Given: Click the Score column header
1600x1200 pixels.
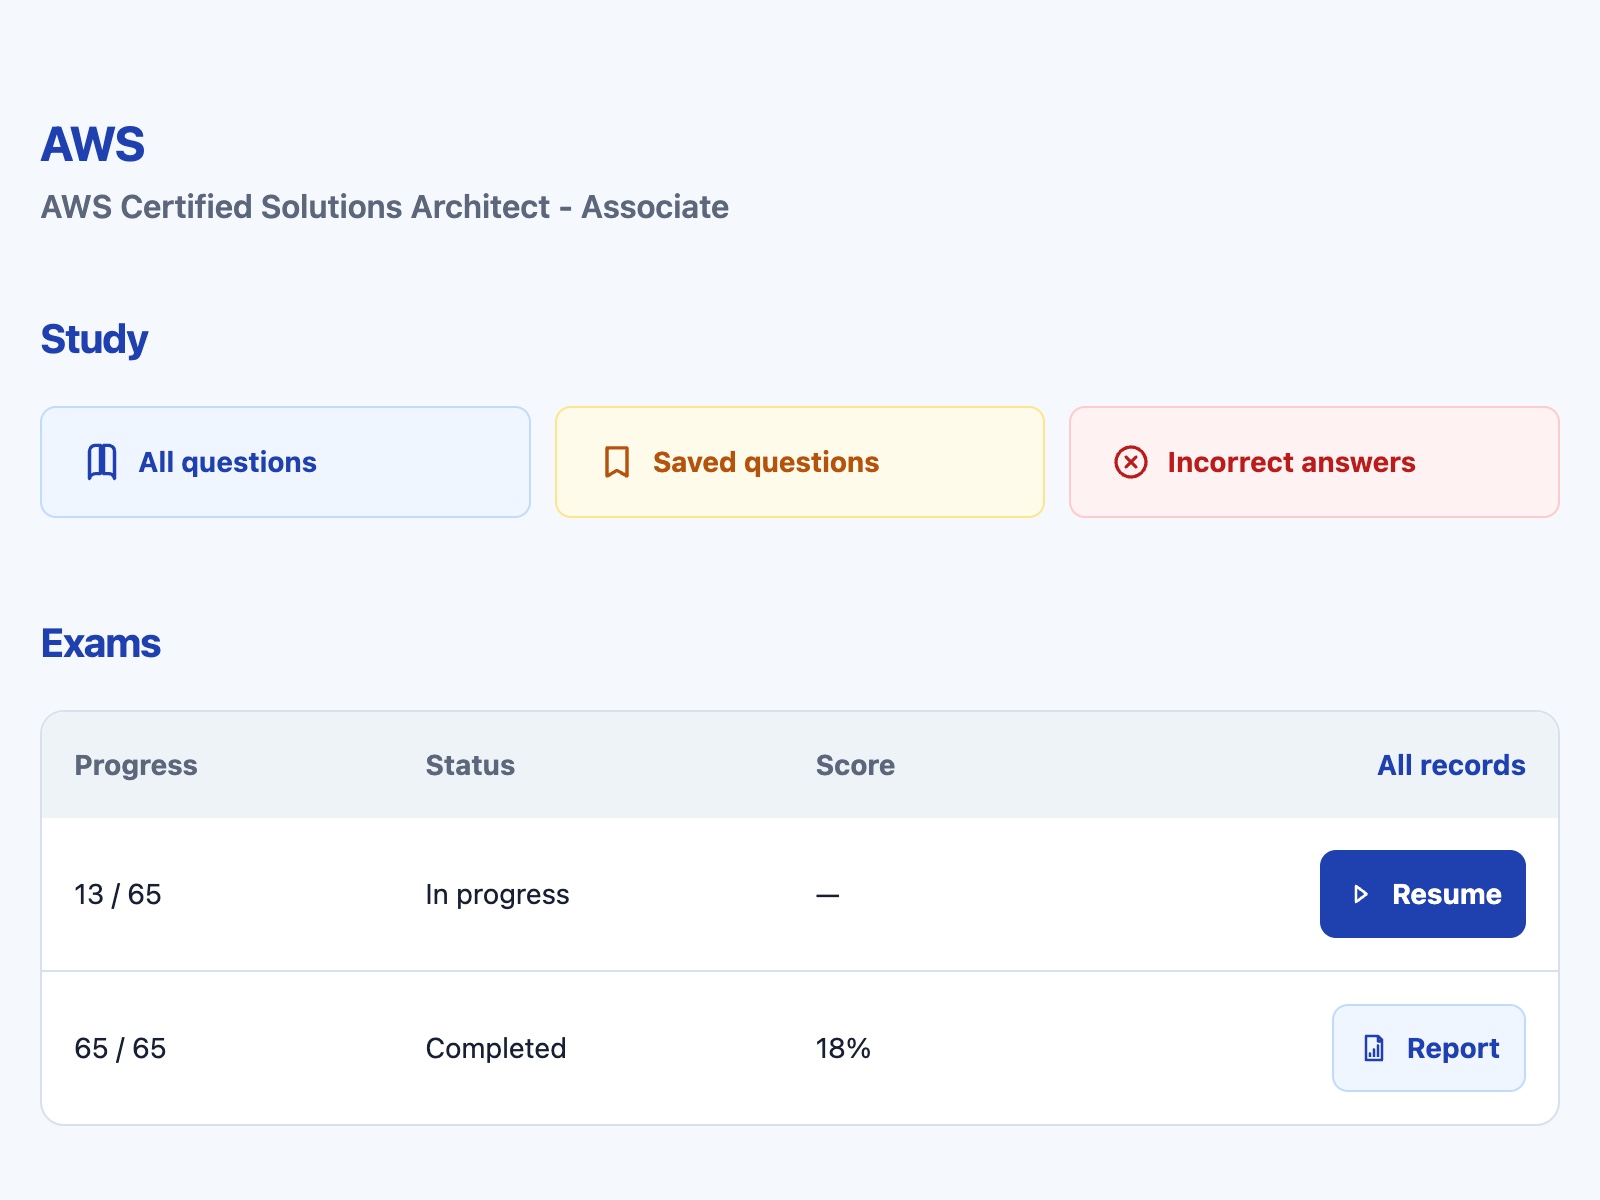Looking at the screenshot, I should point(855,765).
